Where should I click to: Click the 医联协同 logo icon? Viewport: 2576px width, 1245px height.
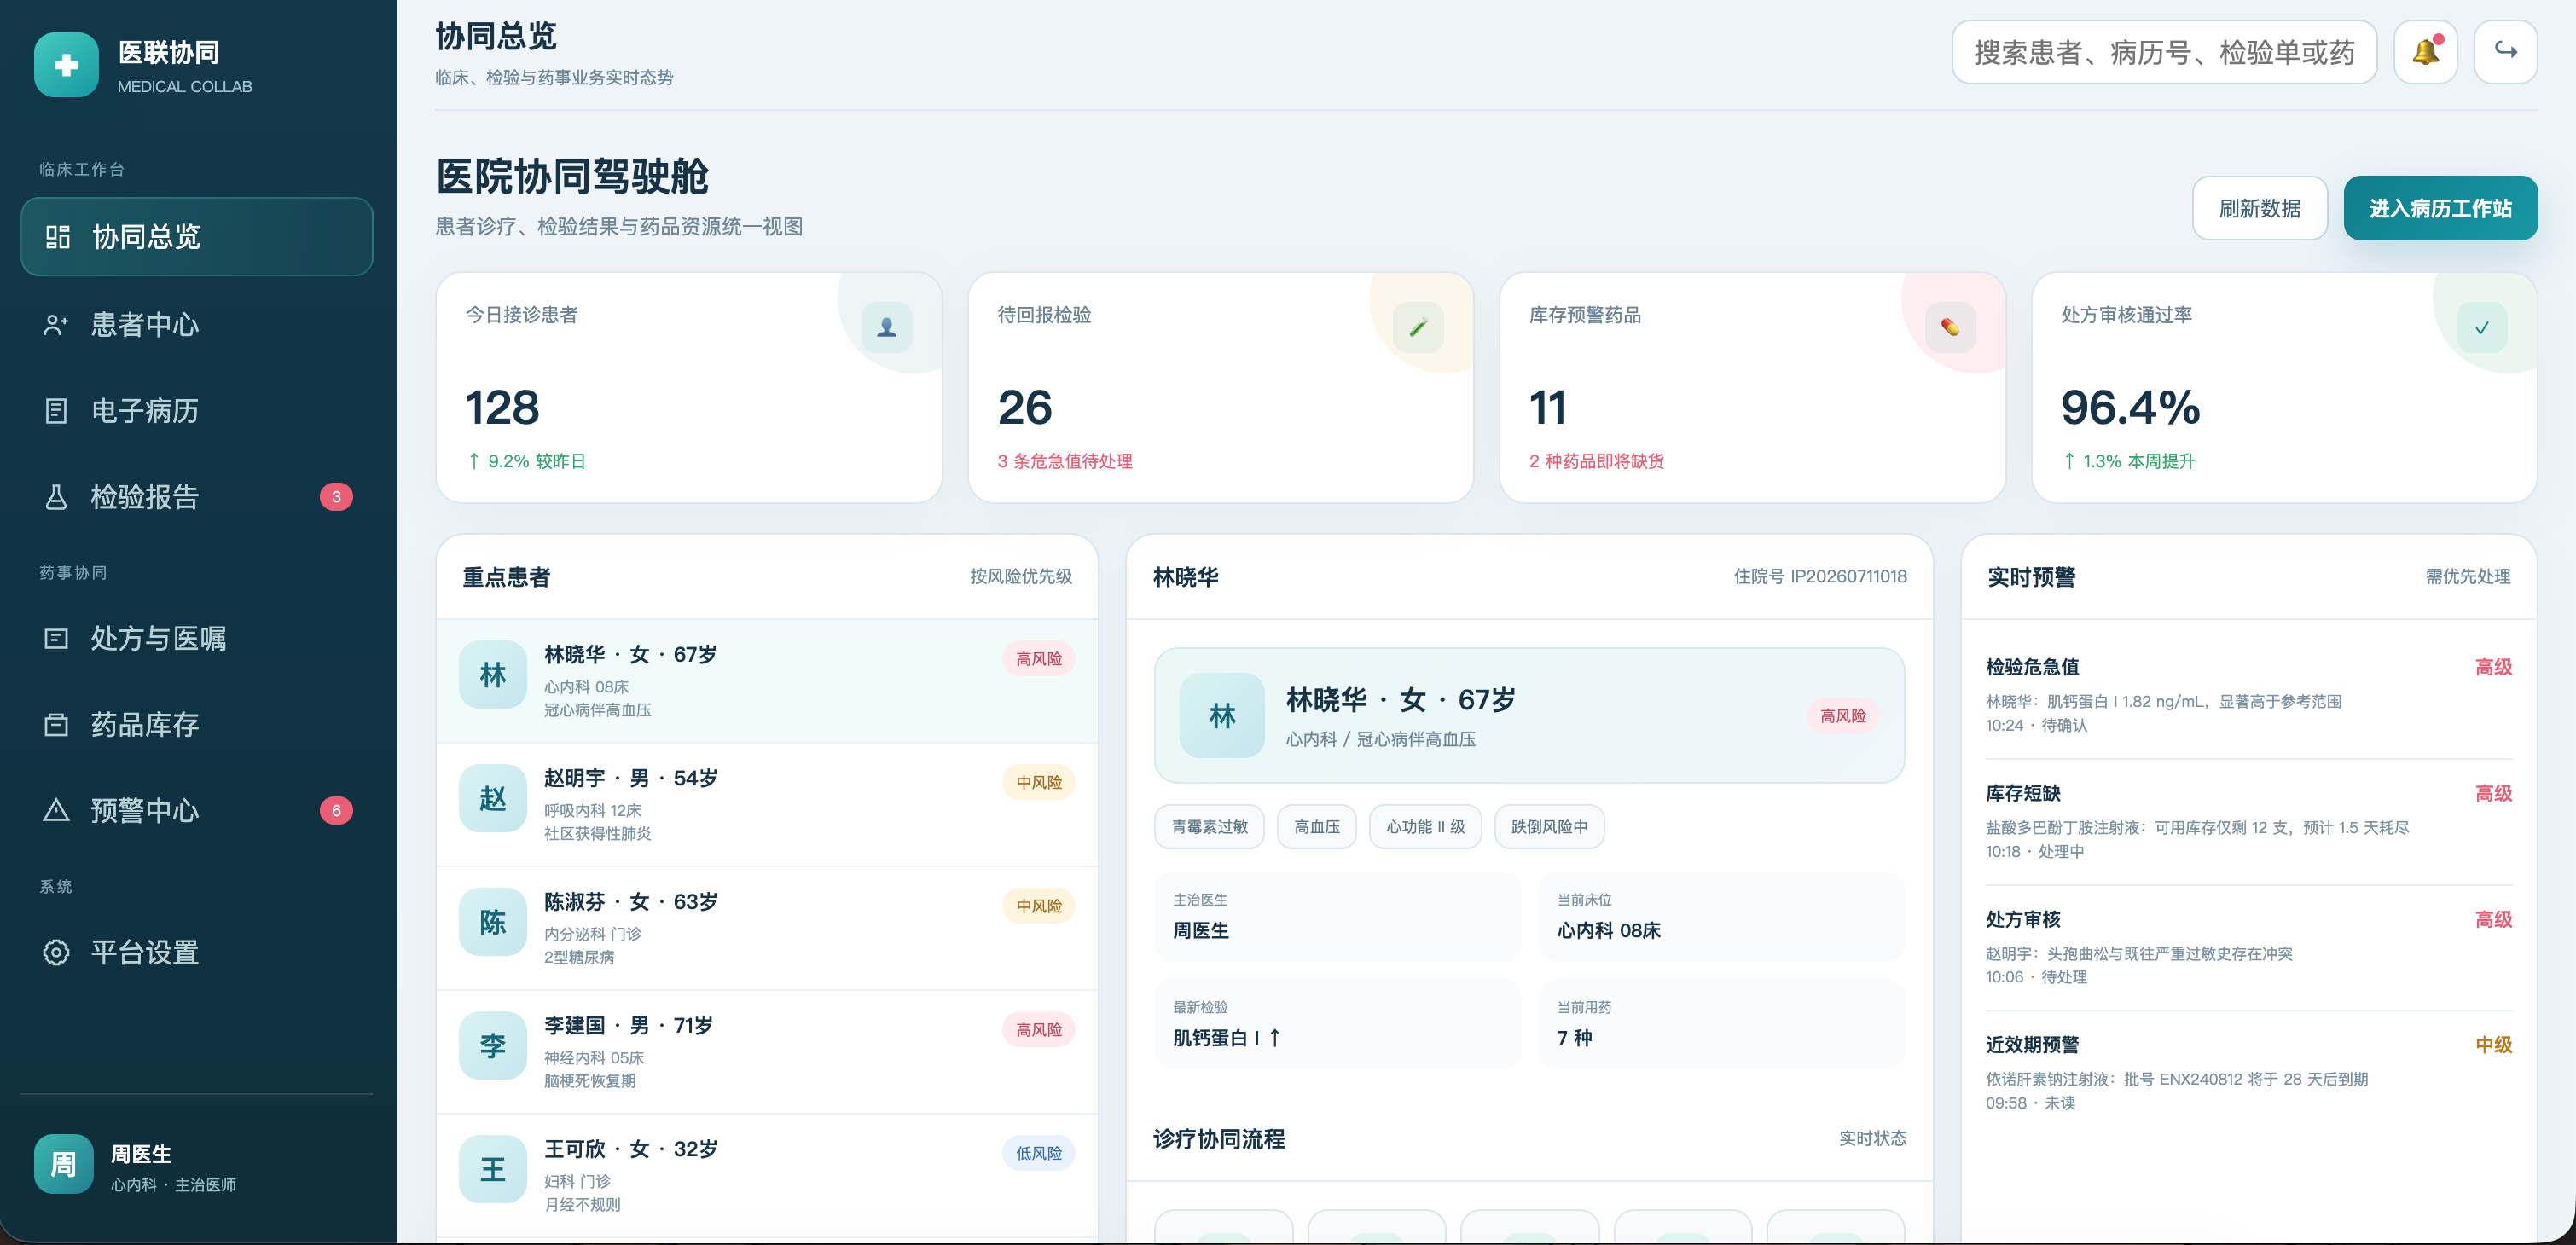point(66,65)
